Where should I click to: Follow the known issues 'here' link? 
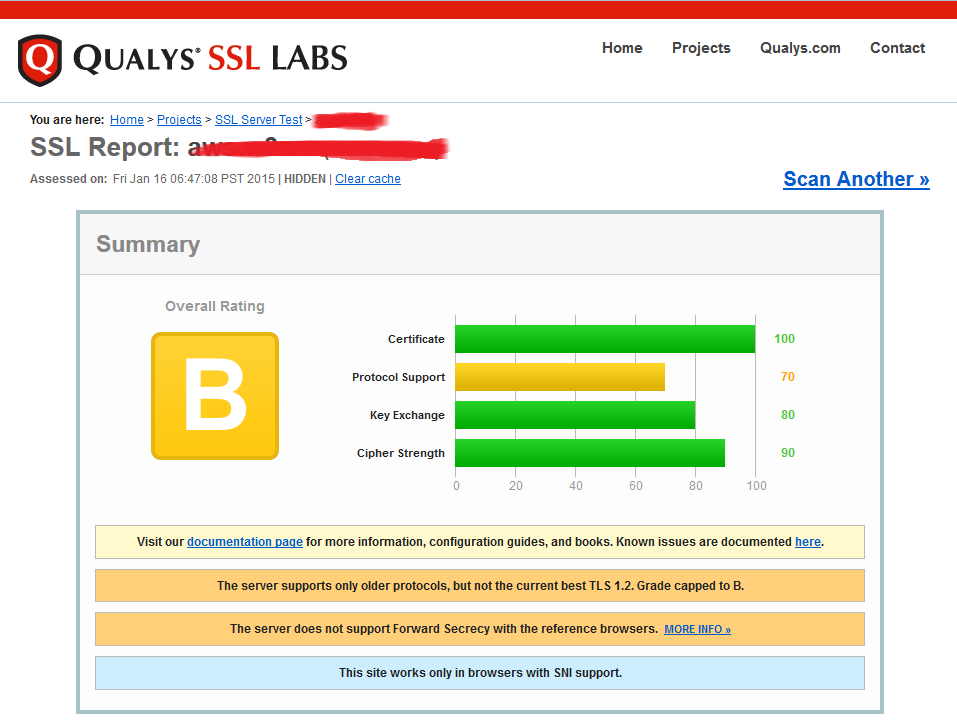[807, 542]
